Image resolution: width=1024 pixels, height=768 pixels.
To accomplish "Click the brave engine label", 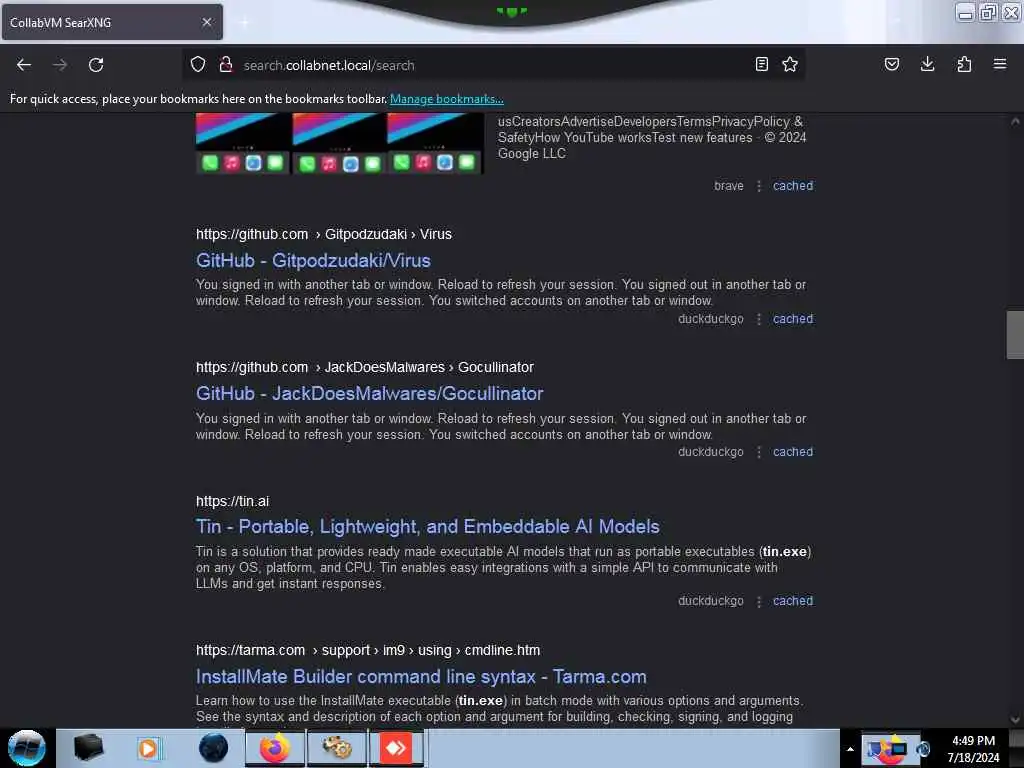I will click(x=729, y=185).
